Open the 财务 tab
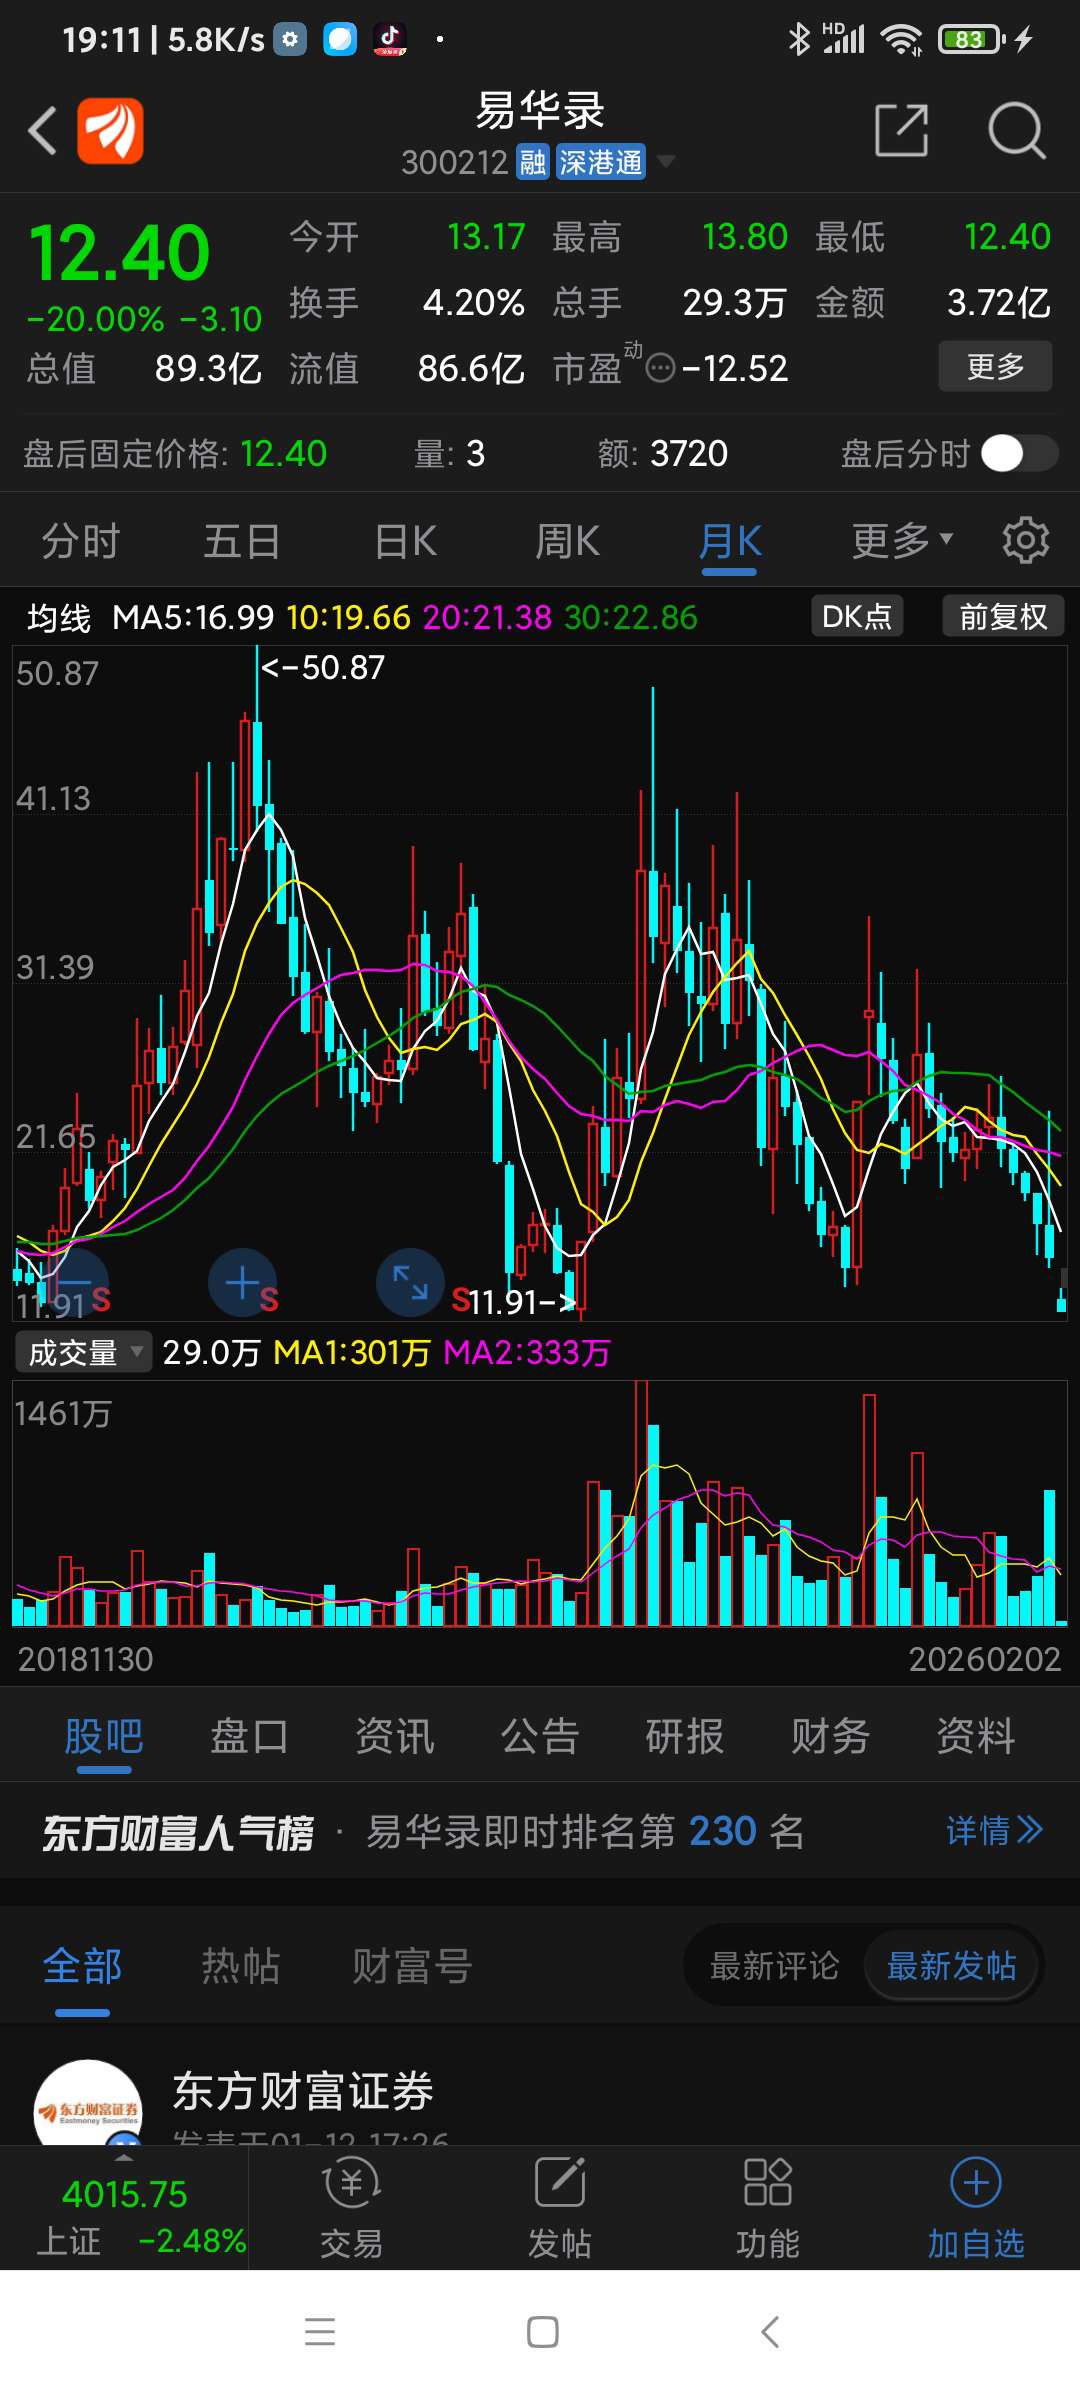Screen dimensions: 1080x2400 tap(830, 1736)
